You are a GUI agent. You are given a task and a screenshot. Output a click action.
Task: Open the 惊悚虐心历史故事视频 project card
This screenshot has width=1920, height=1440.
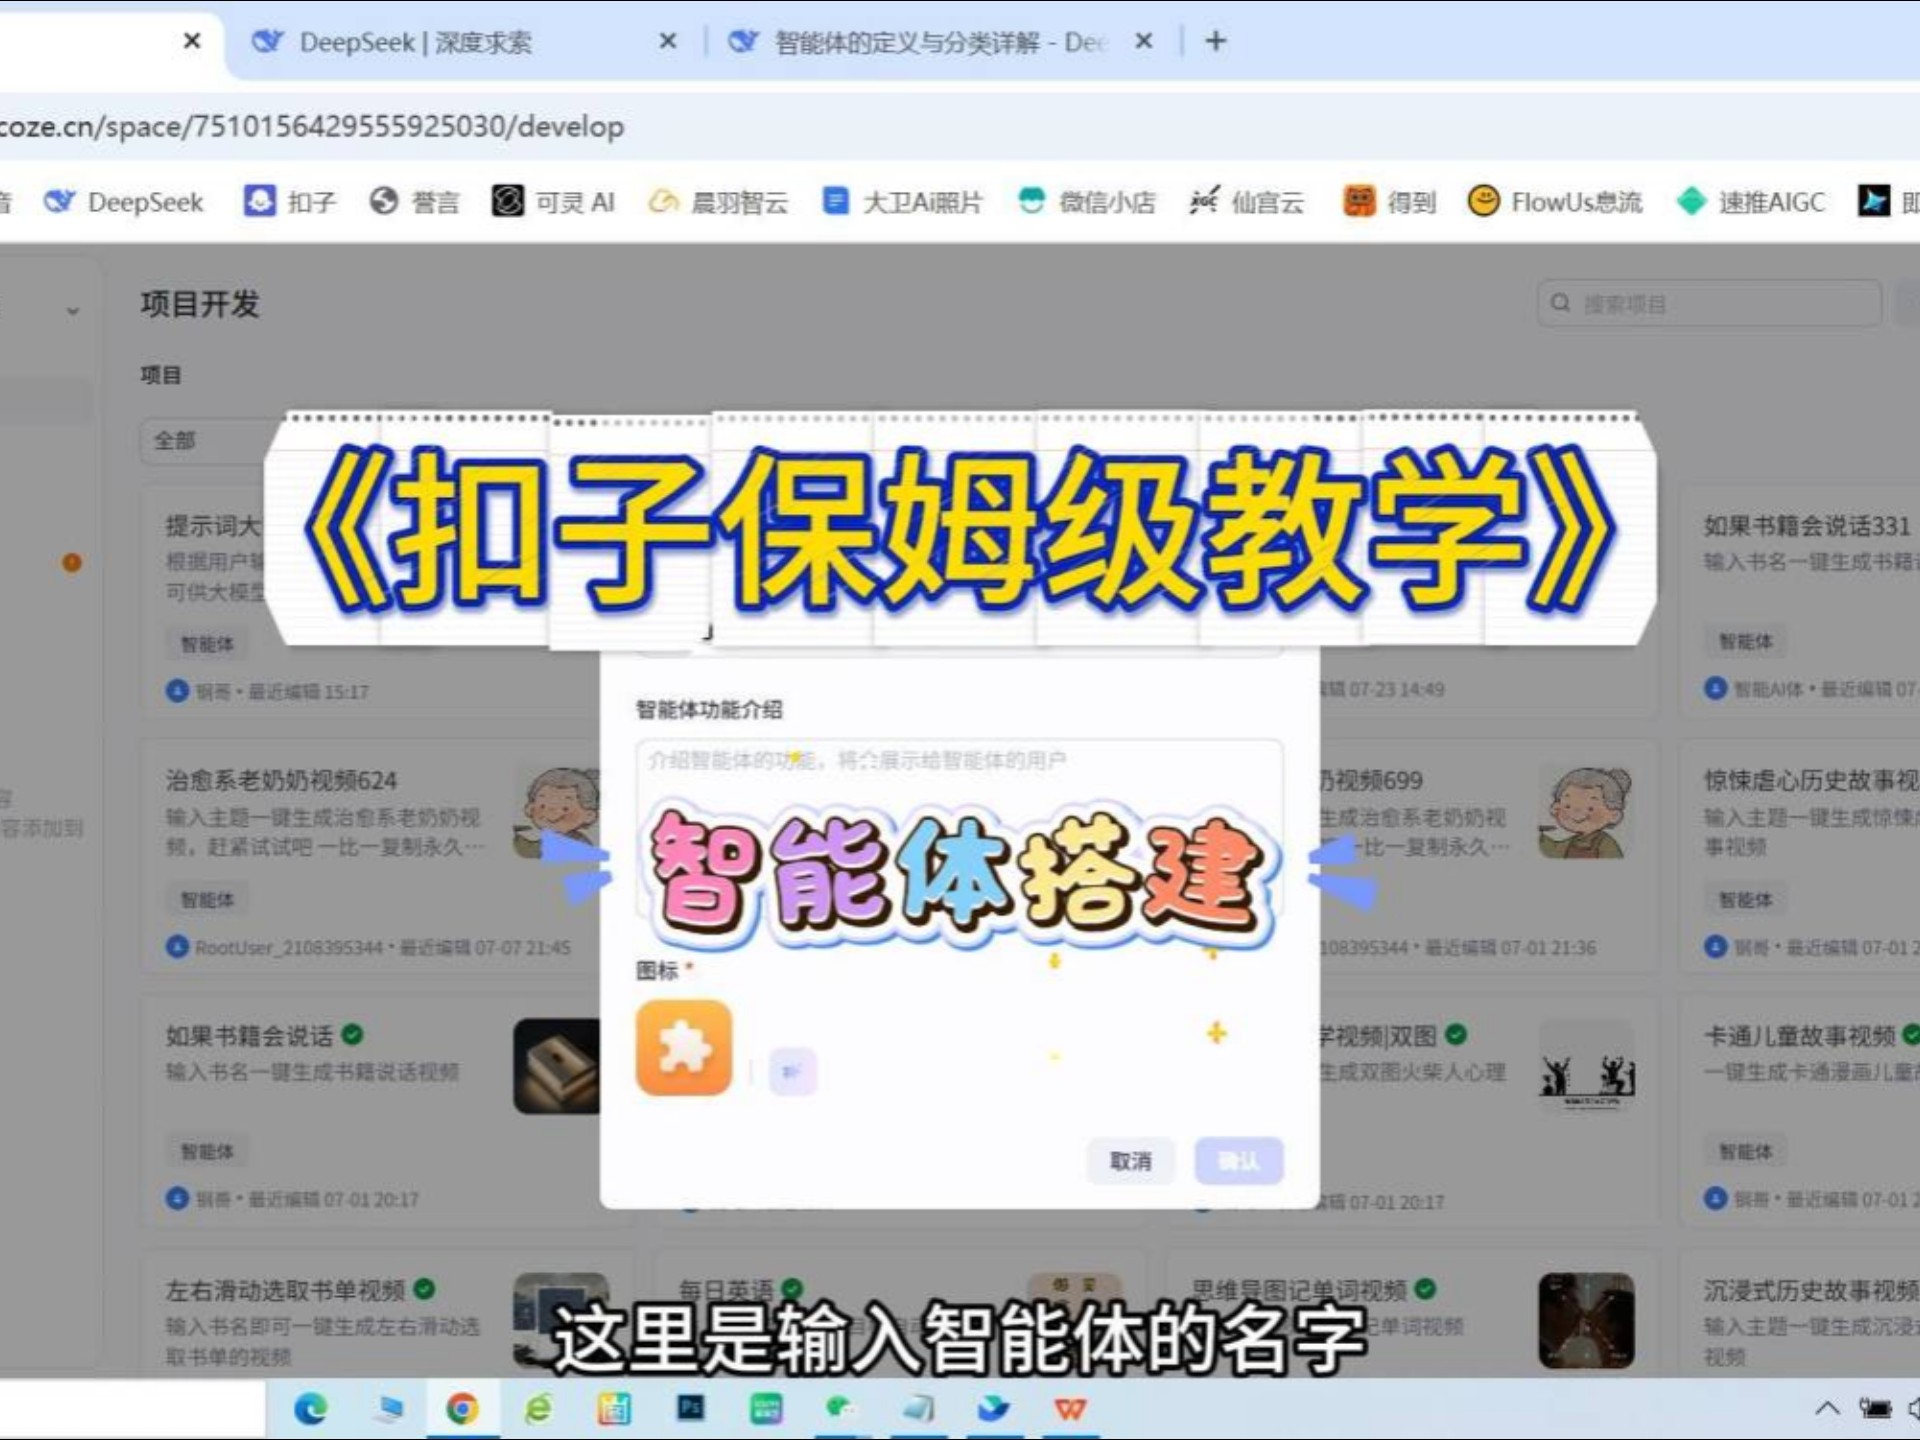(x=1800, y=857)
